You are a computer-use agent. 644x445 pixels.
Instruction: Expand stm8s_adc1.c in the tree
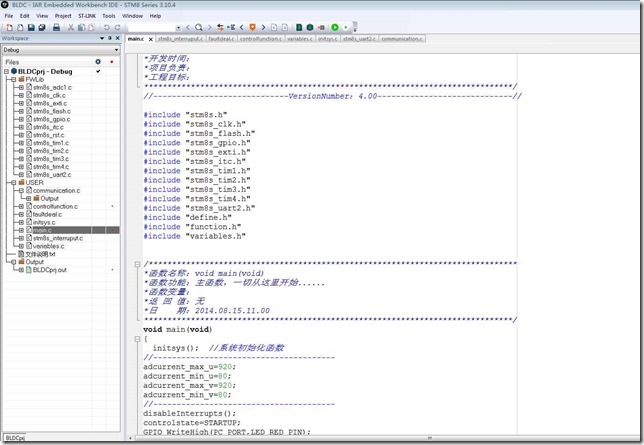(21, 88)
